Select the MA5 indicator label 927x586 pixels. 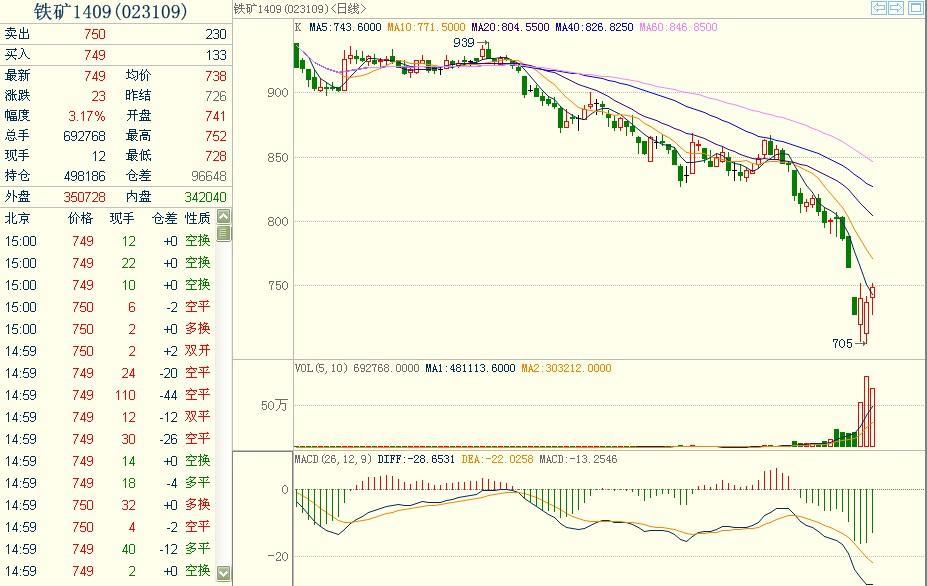click(x=345, y=27)
